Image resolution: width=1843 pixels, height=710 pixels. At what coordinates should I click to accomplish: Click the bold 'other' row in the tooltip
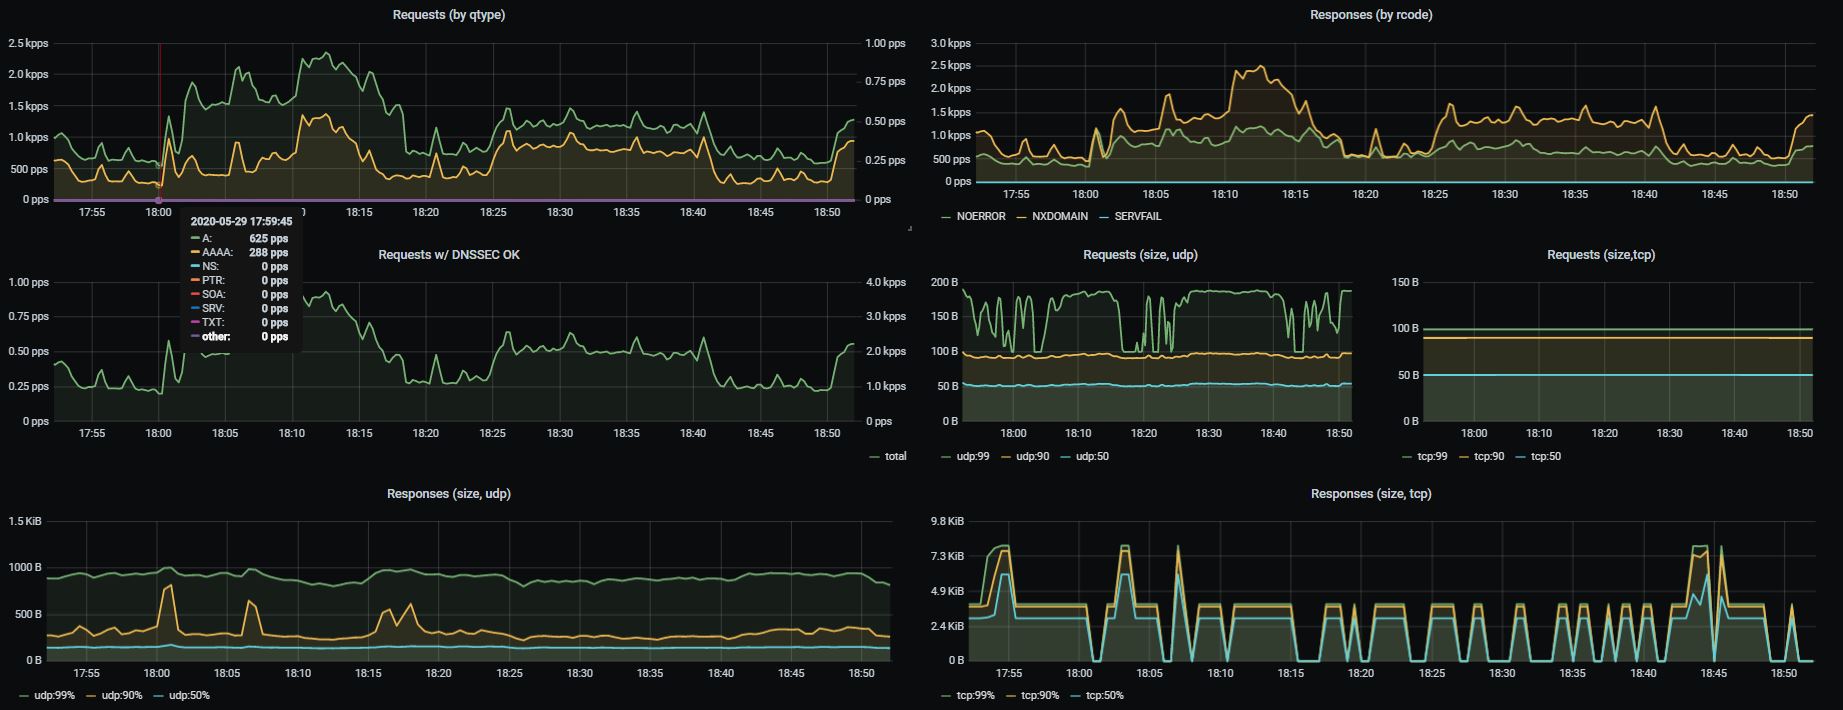click(x=240, y=337)
